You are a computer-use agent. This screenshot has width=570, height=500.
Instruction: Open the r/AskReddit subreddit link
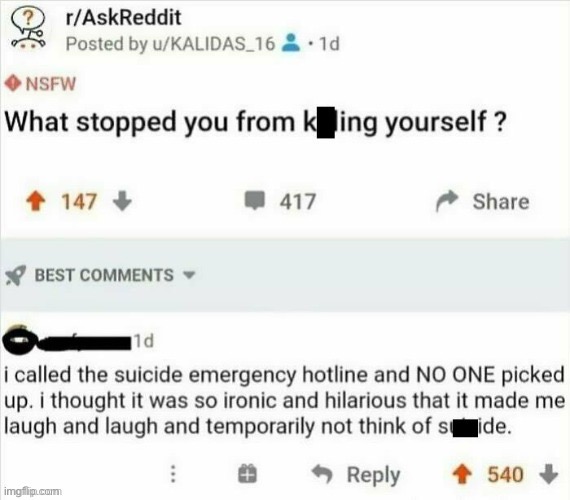tap(123, 17)
